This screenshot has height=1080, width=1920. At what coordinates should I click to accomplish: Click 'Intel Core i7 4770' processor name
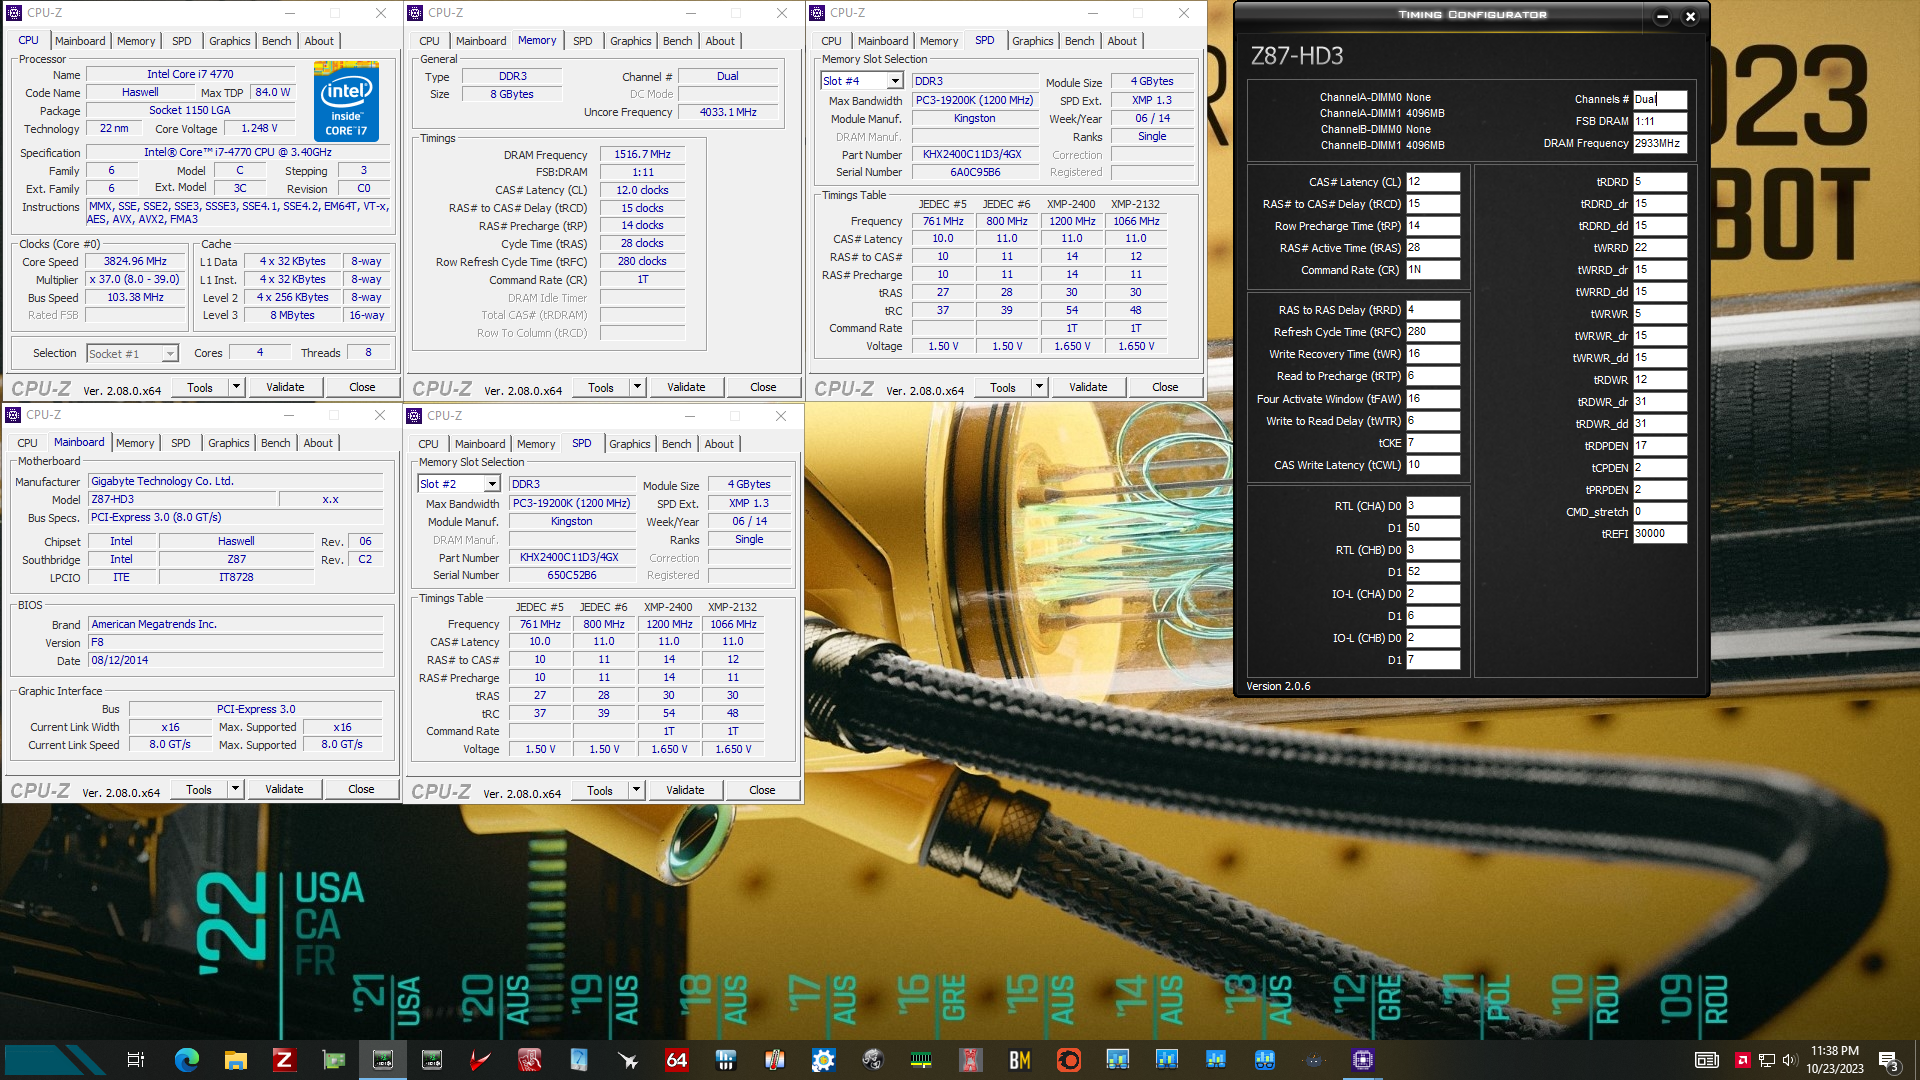coord(190,74)
